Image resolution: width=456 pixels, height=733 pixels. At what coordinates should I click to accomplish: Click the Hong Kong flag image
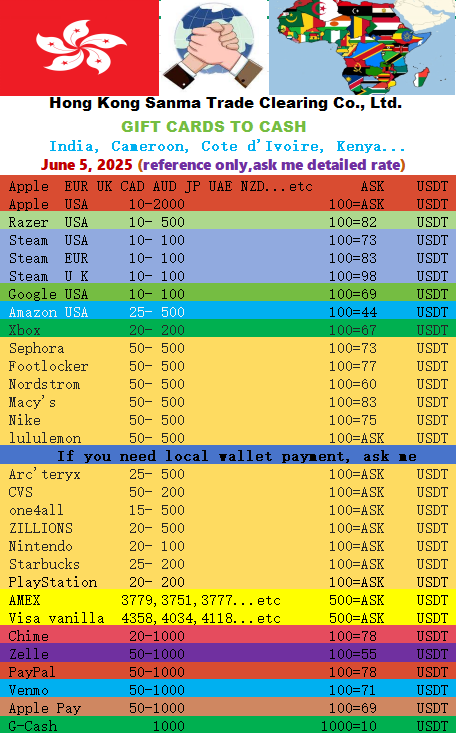pyautogui.click(x=79, y=48)
